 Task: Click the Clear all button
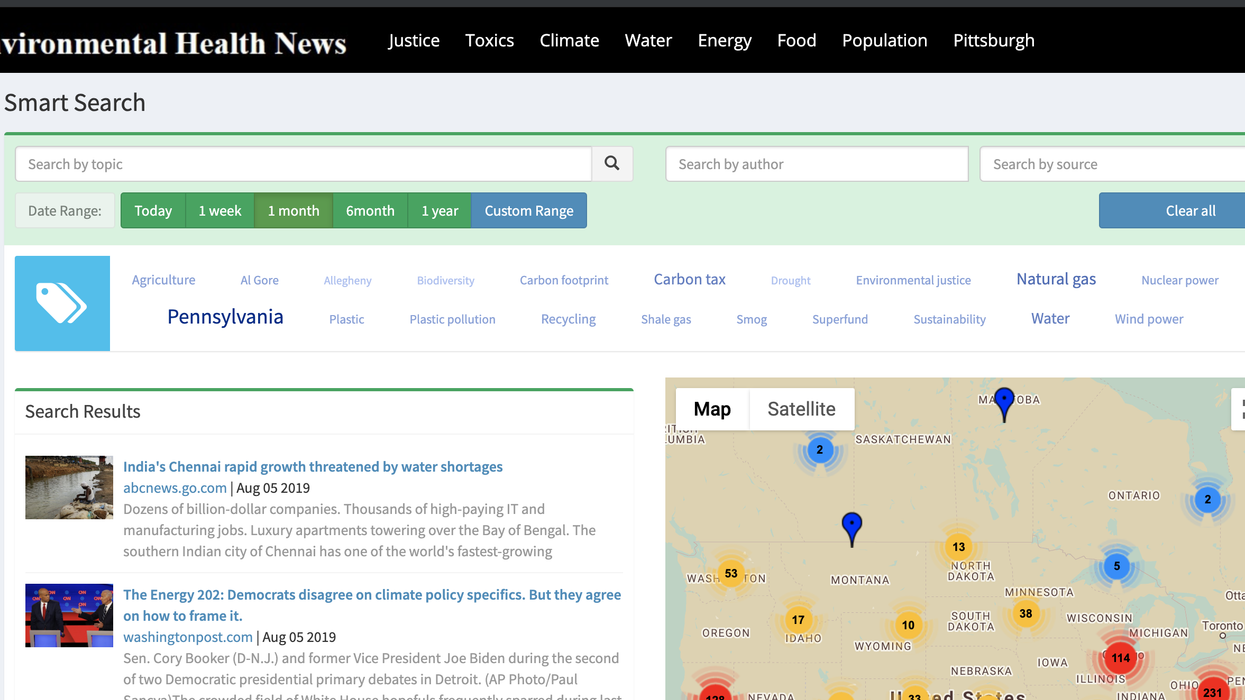(x=1190, y=210)
